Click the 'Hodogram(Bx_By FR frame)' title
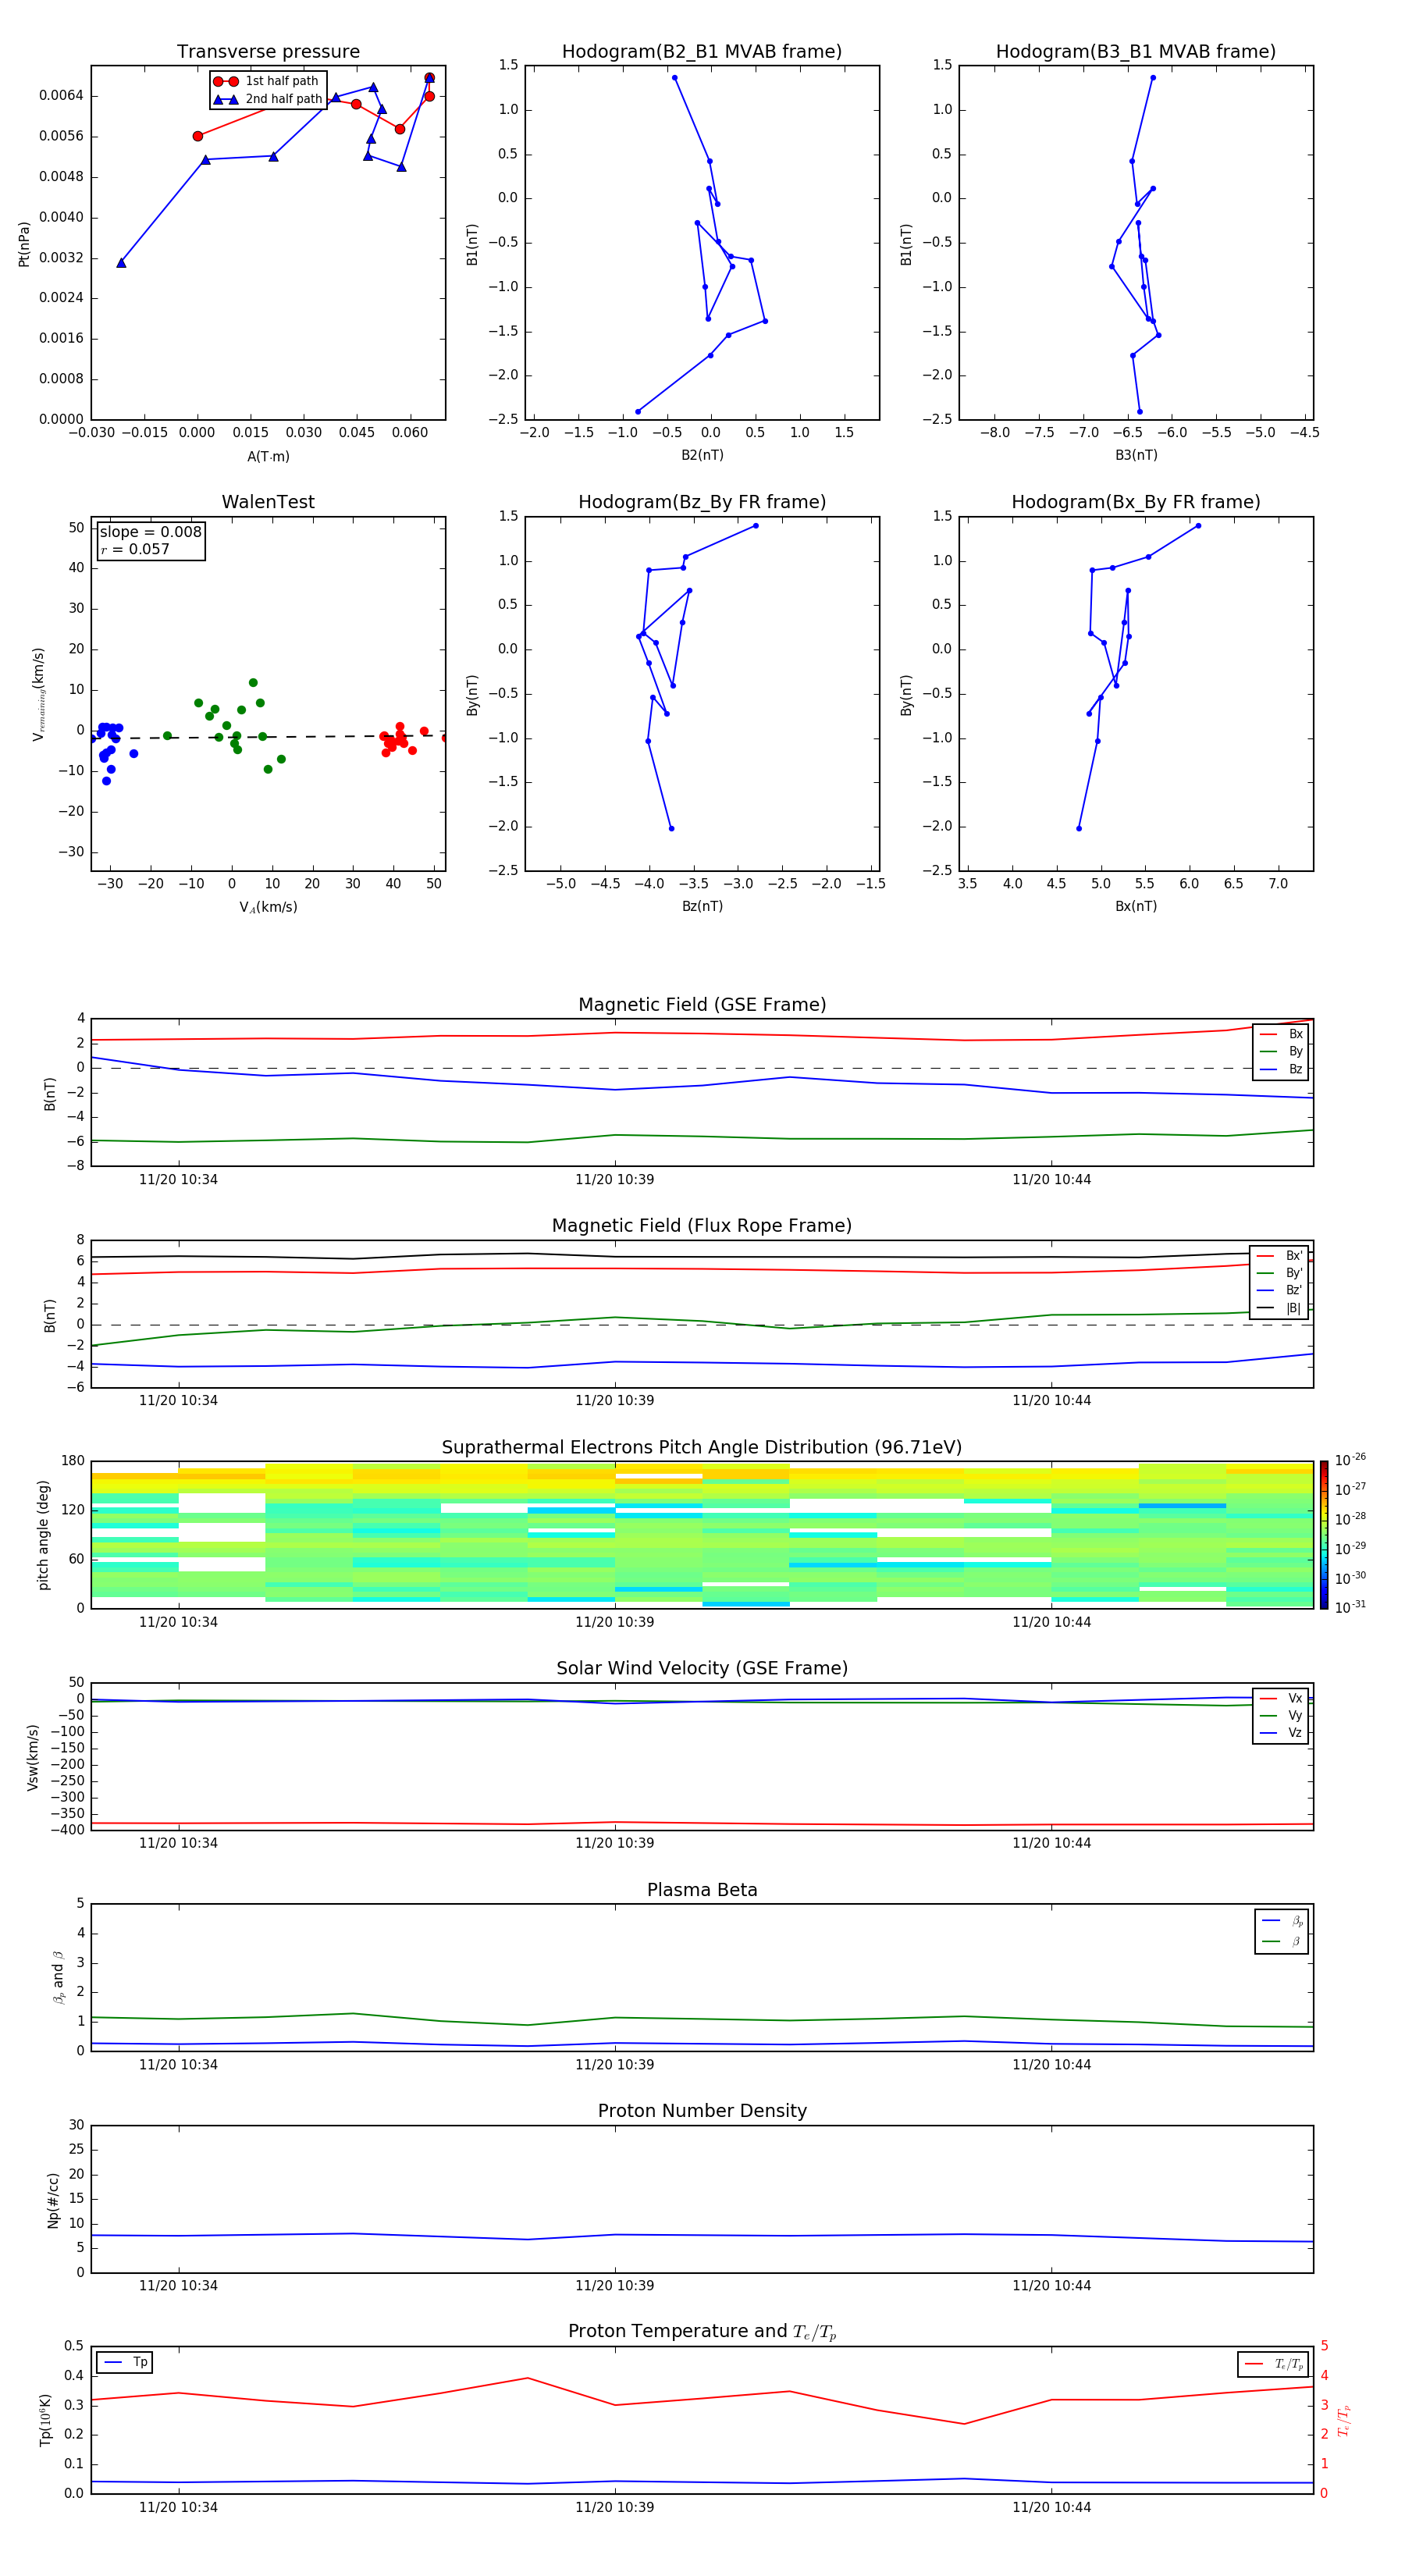 pyautogui.click(x=1136, y=502)
